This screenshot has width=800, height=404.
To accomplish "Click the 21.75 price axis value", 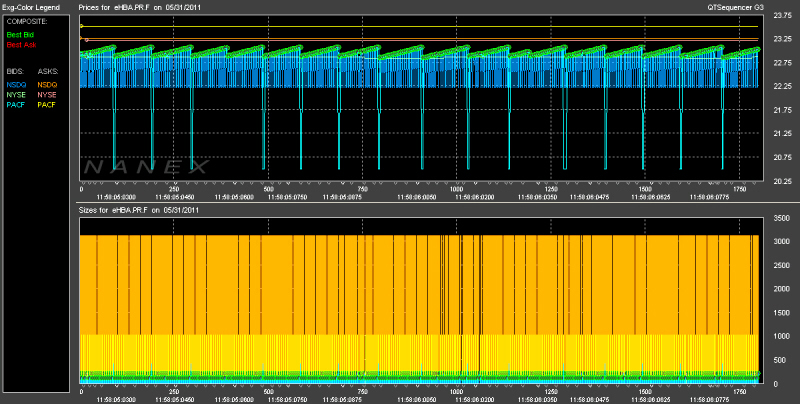I will [783, 110].
